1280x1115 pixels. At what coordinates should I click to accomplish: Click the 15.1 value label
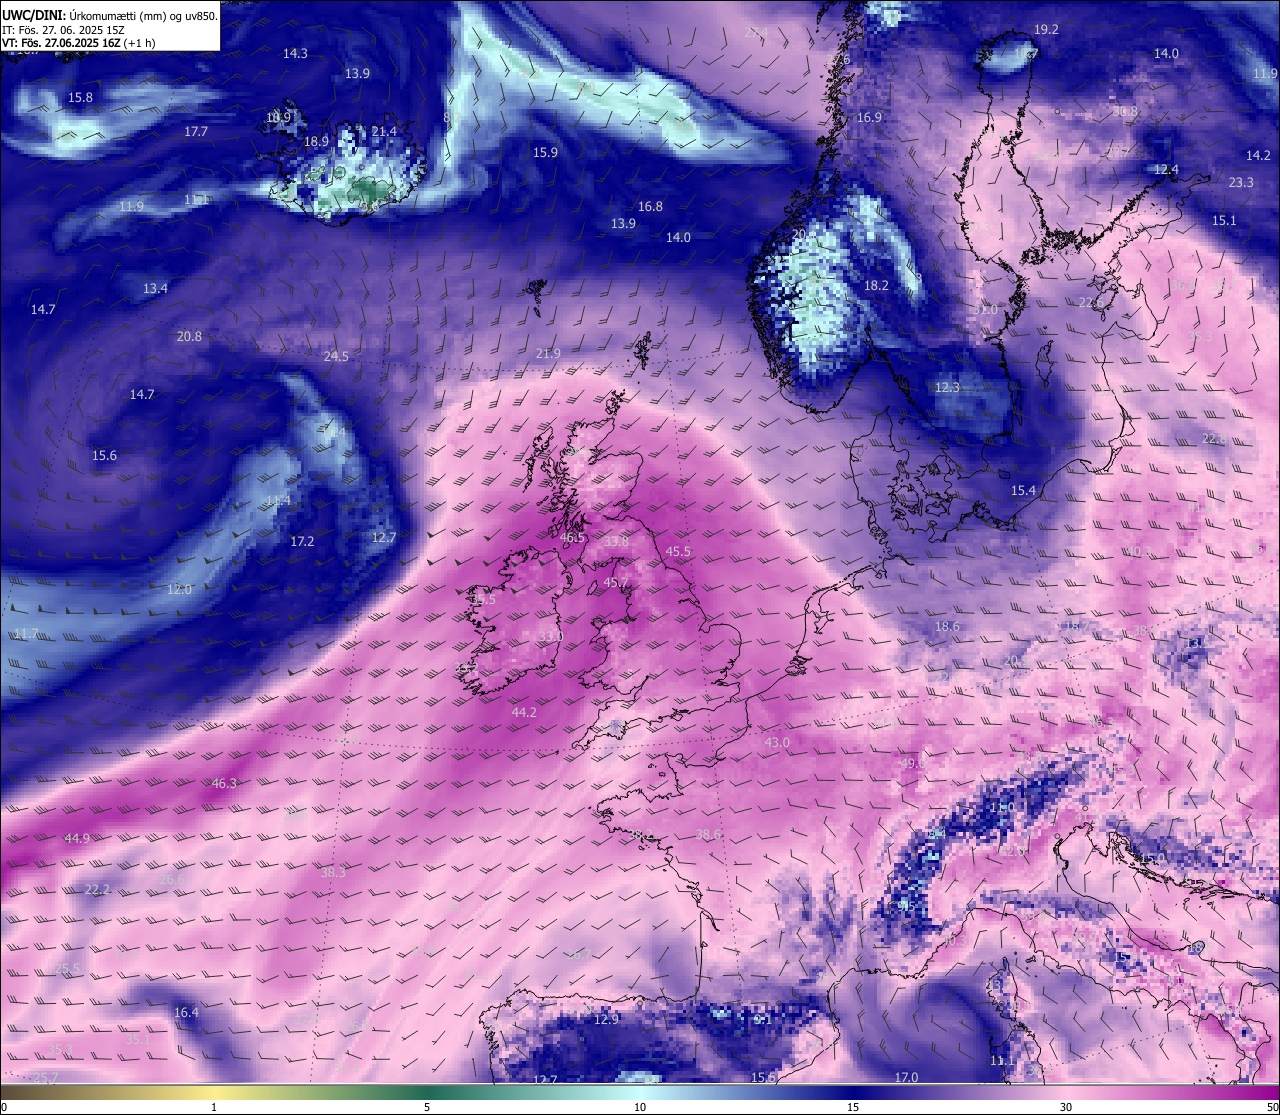tap(1224, 221)
